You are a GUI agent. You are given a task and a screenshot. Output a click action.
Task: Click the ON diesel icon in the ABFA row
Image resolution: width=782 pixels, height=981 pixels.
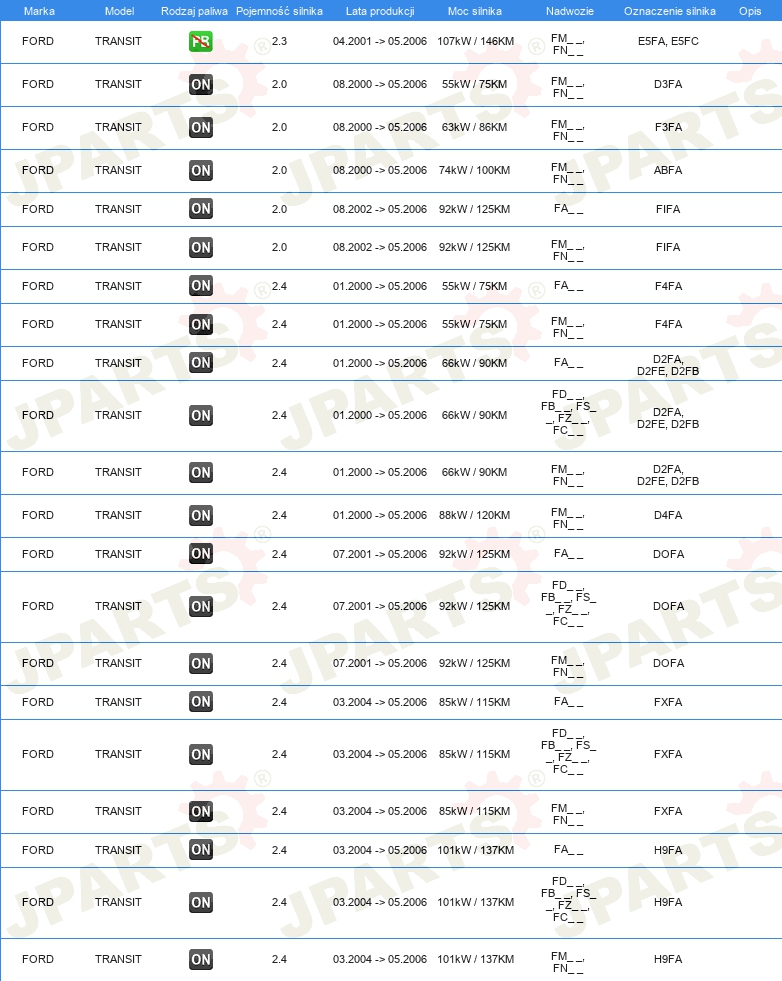201,170
